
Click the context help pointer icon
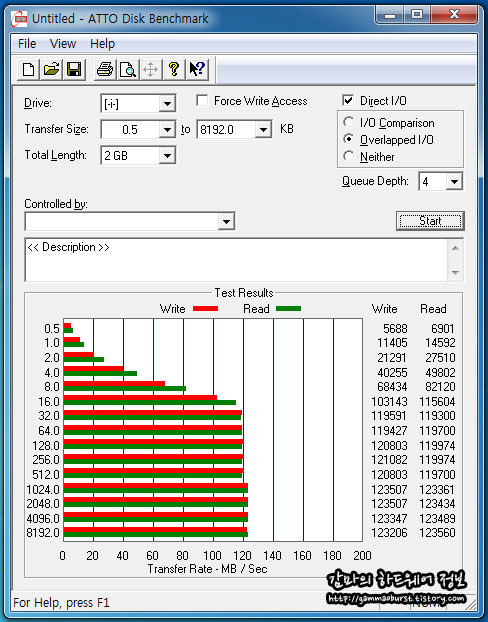click(197, 70)
